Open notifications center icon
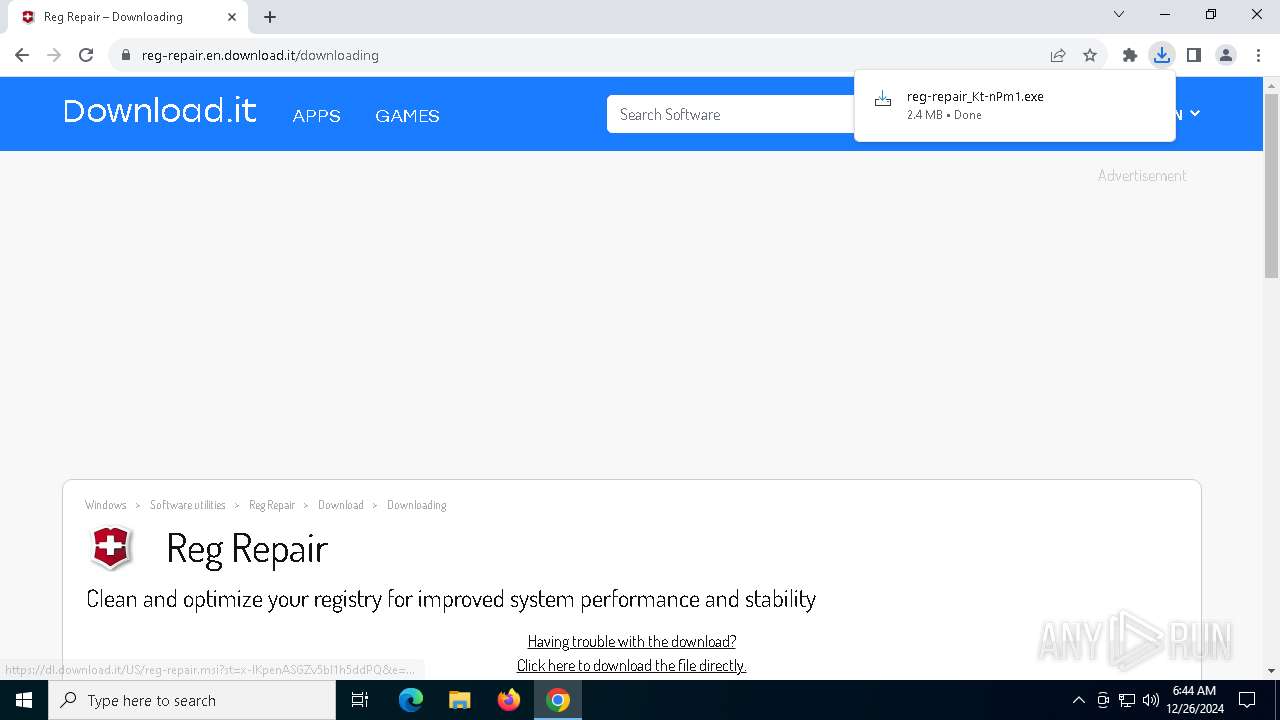 1247,700
